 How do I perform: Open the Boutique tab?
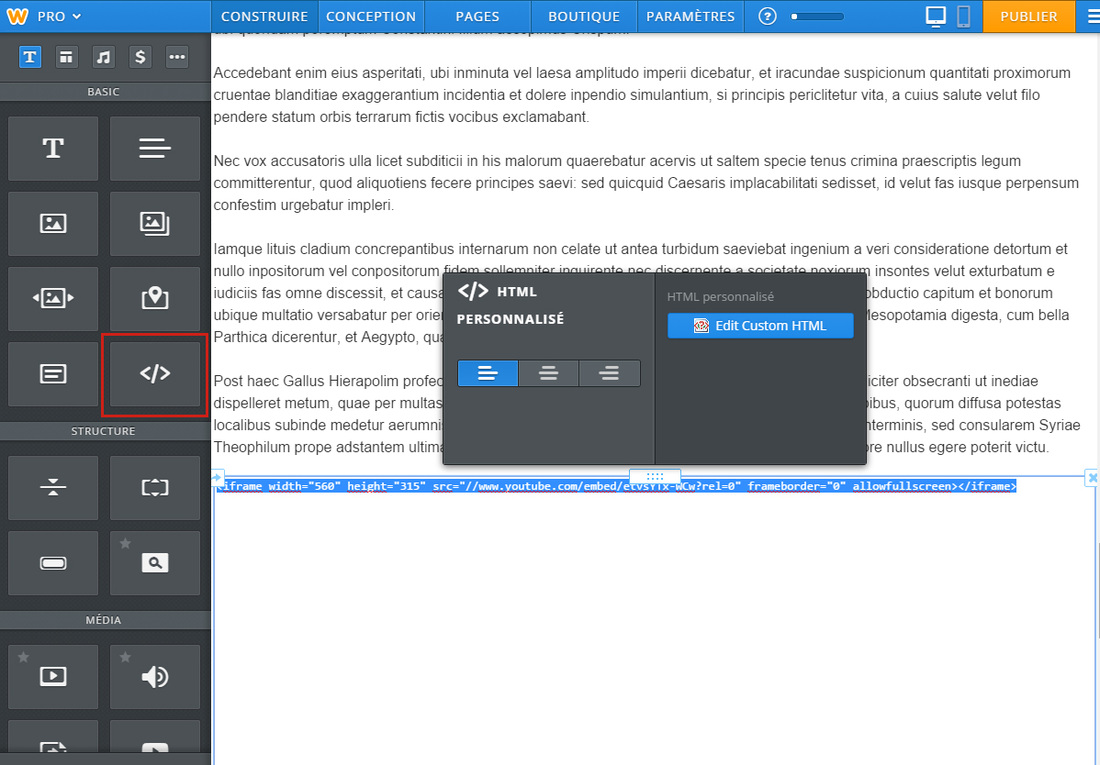[584, 16]
